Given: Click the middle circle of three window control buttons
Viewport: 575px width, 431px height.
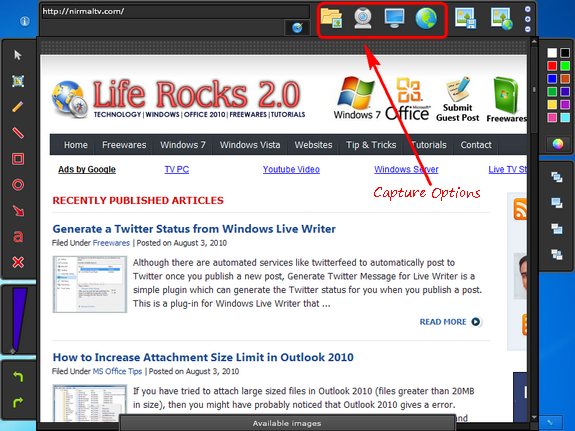Looking at the screenshot, I should [x=528, y=19].
